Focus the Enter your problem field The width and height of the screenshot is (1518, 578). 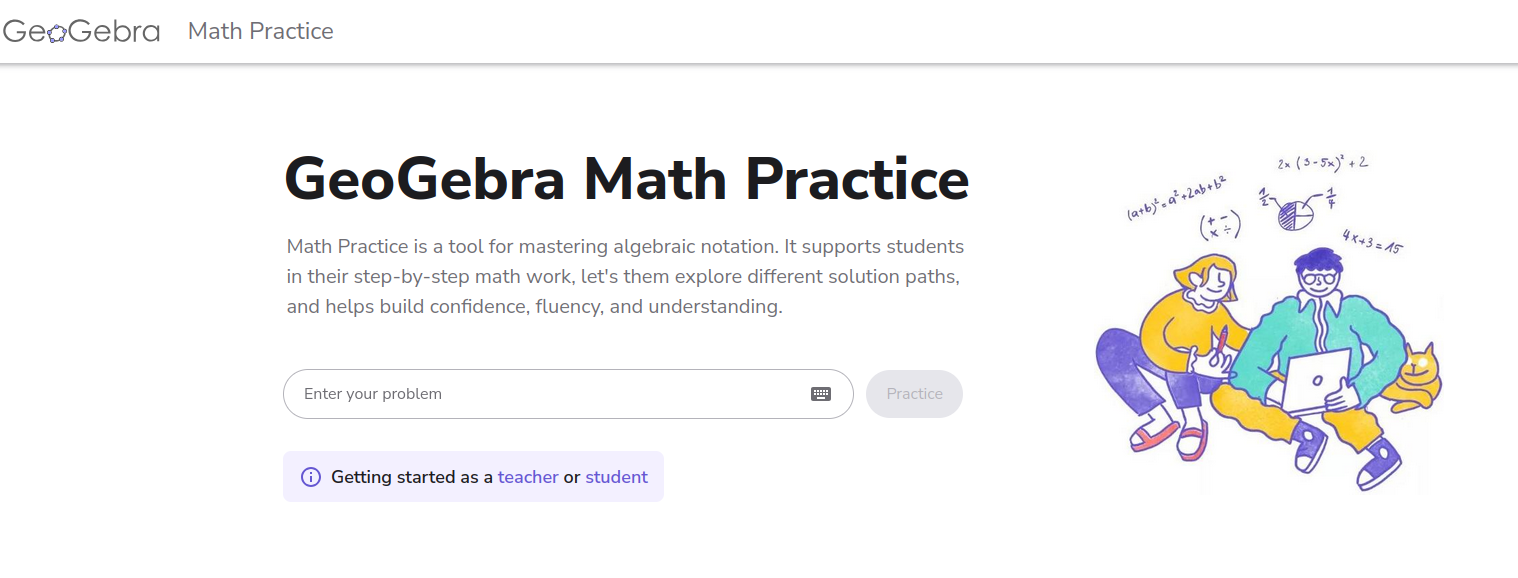coord(550,394)
